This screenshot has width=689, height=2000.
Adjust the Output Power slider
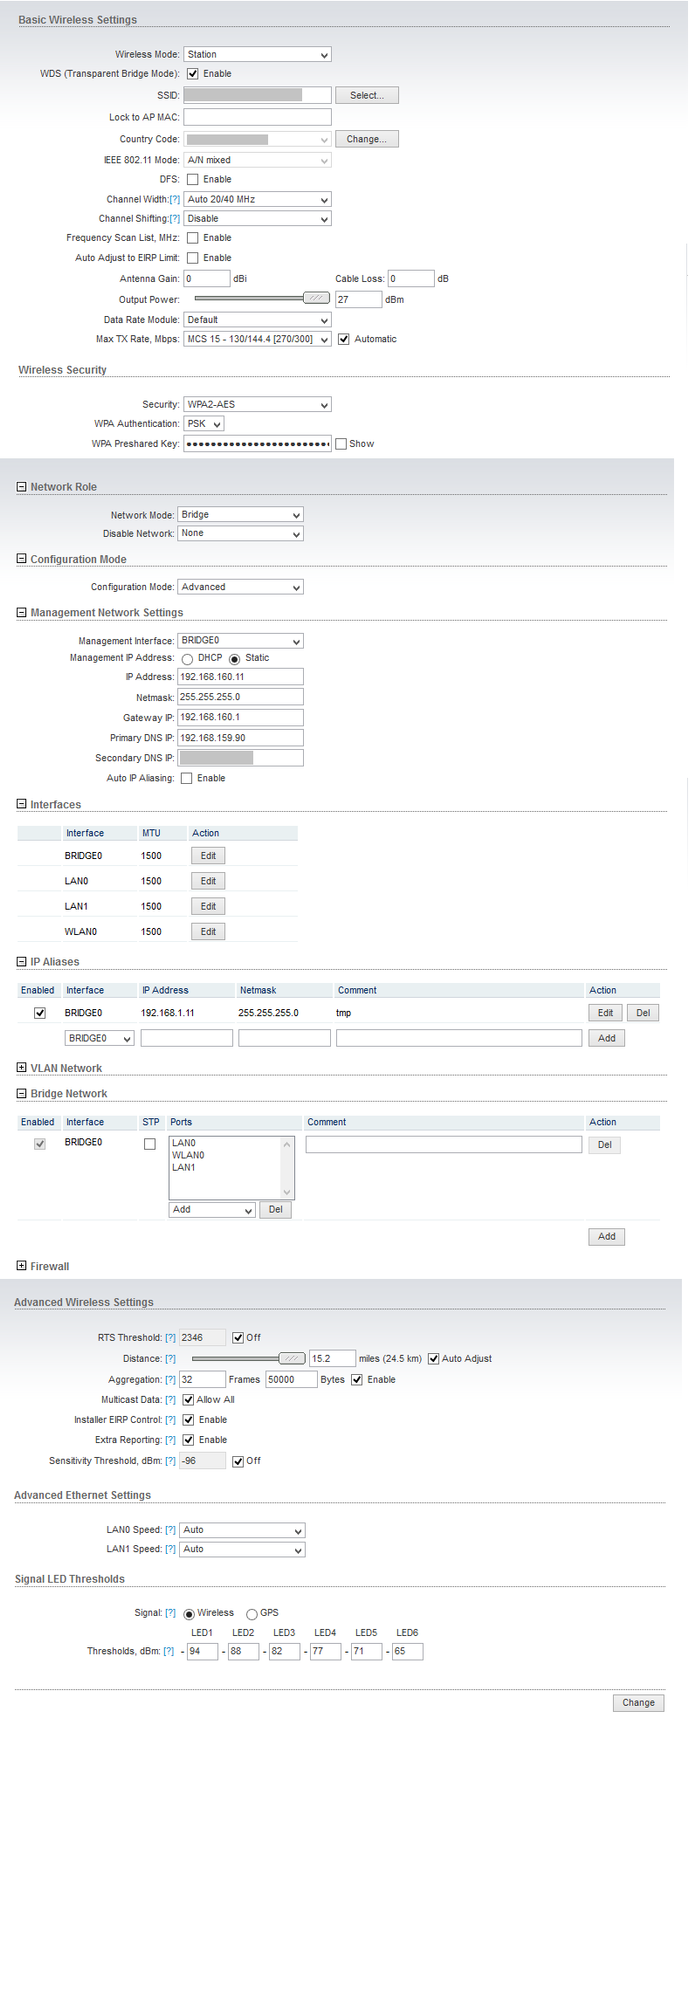click(316, 298)
